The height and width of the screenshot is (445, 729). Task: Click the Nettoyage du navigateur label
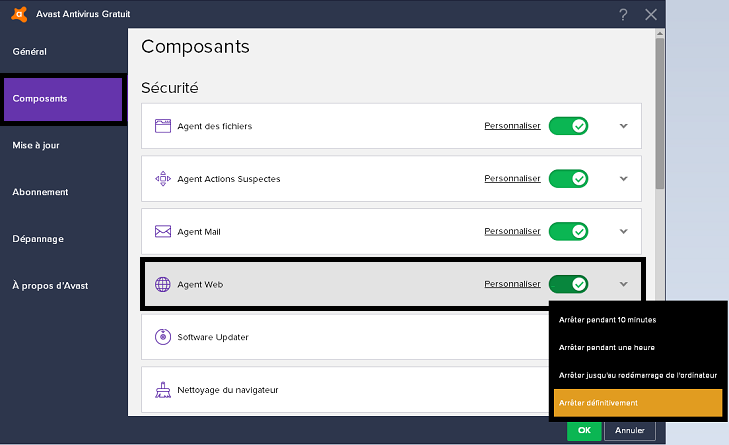(x=228, y=390)
